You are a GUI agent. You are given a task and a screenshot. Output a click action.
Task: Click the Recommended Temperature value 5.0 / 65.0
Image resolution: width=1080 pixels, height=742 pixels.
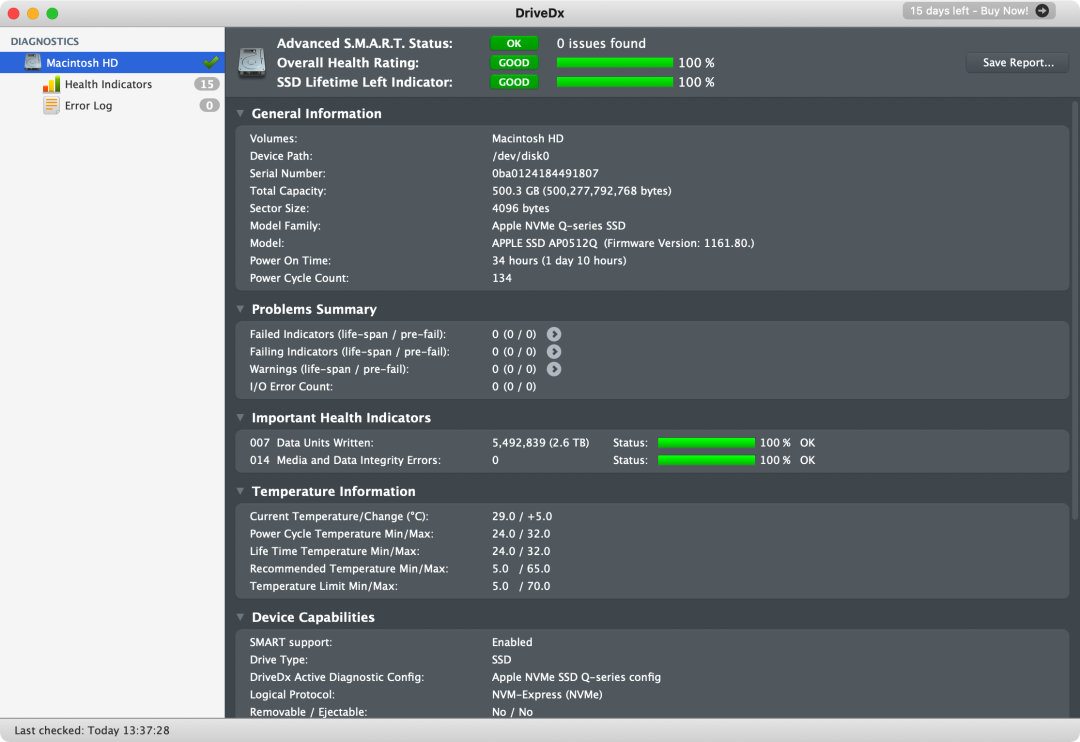tap(521, 569)
